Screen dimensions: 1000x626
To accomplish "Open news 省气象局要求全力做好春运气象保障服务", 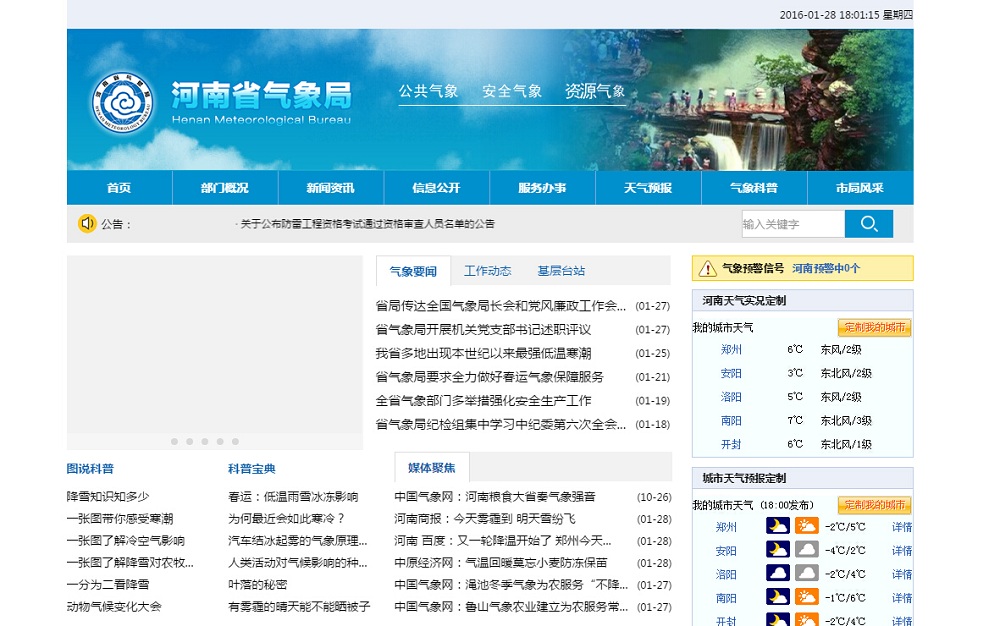I will pos(489,377).
